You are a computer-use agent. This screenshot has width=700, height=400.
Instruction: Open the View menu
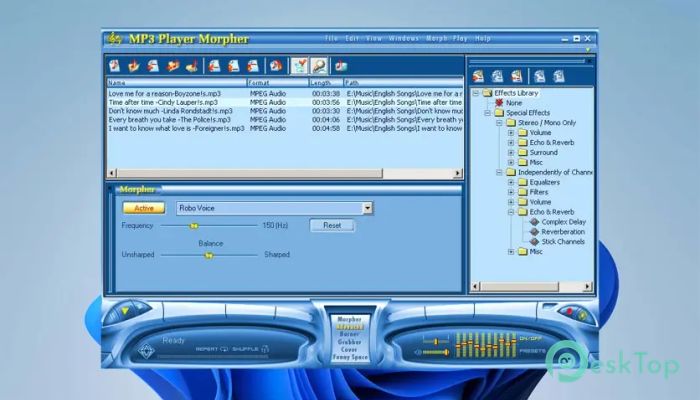[x=374, y=38]
